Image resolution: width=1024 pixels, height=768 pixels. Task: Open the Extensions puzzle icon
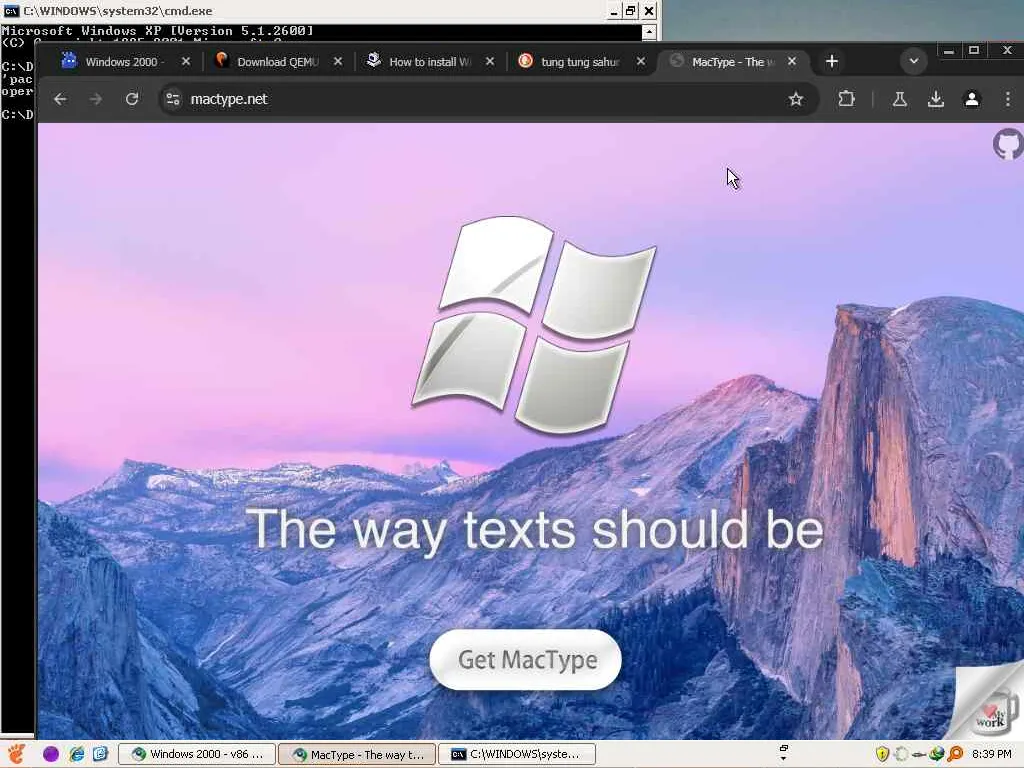pyautogui.click(x=846, y=99)
